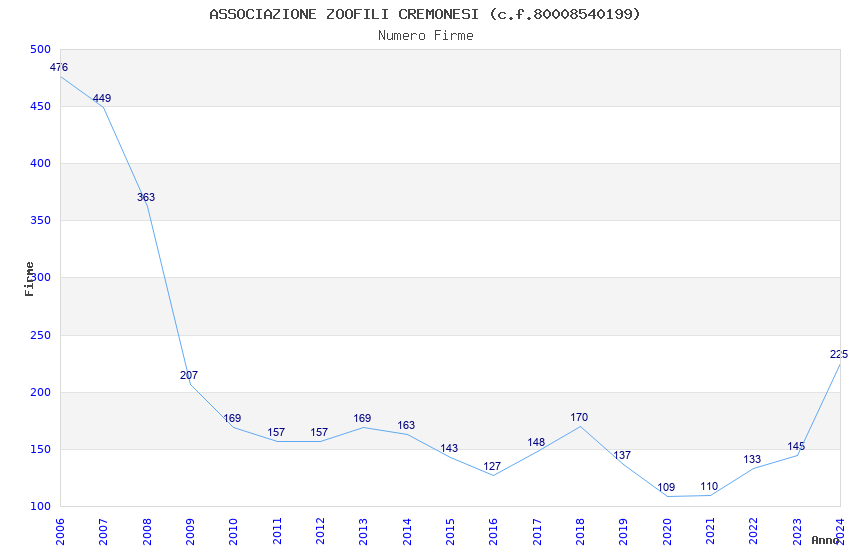Select data label 169 above 2013
850x550 pixels.
pyautogui.click(x=362, y=418)
